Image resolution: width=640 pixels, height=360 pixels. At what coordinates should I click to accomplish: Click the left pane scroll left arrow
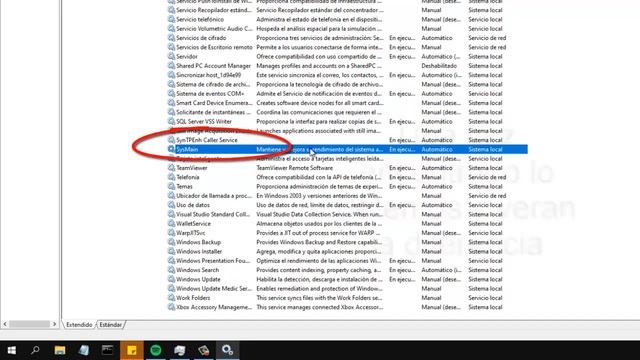point(5,324)
